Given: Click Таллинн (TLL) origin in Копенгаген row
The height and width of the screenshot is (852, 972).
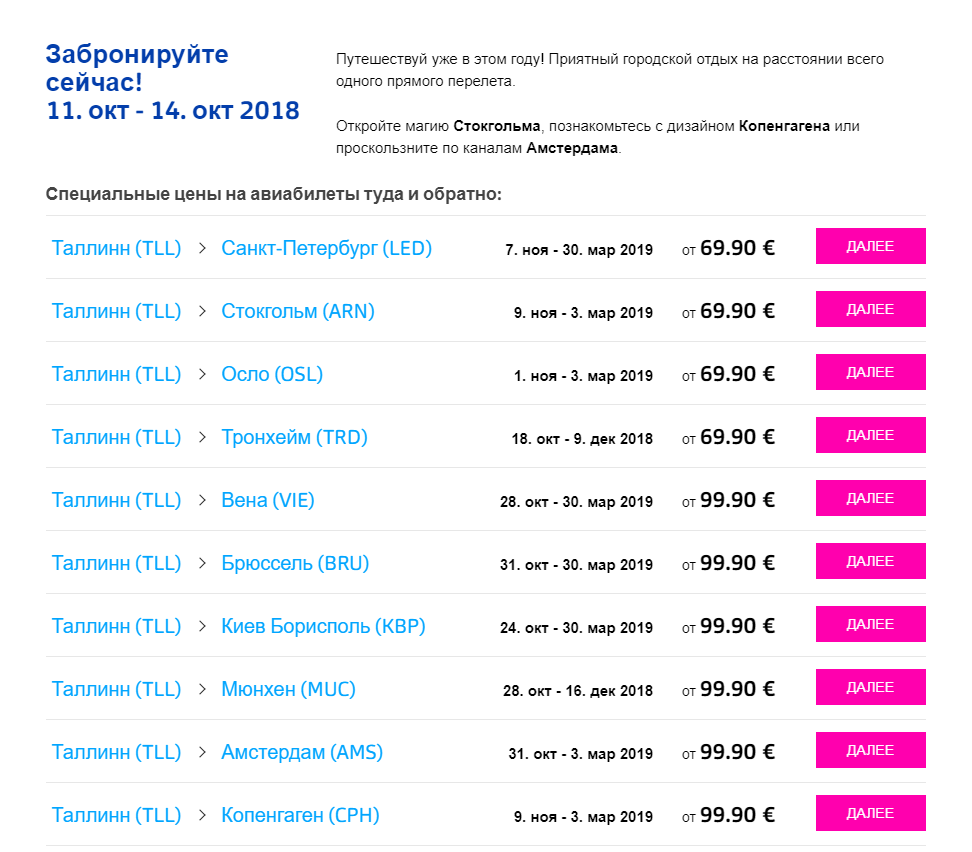Looking at the screenshot, I should pyautogui.click(x=116, y=815).
